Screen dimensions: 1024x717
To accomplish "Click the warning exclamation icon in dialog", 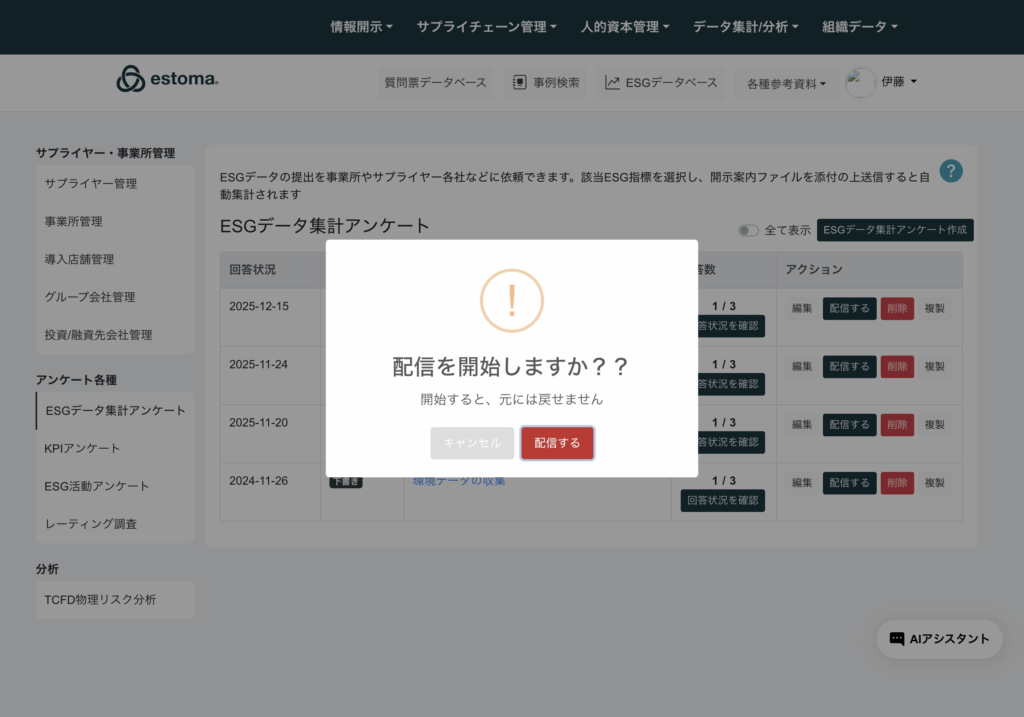I will 512,300.
